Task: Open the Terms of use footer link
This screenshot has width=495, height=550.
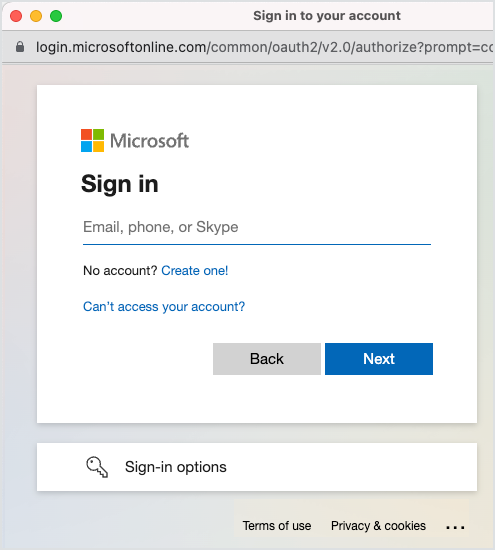Action: pos(277,526)
